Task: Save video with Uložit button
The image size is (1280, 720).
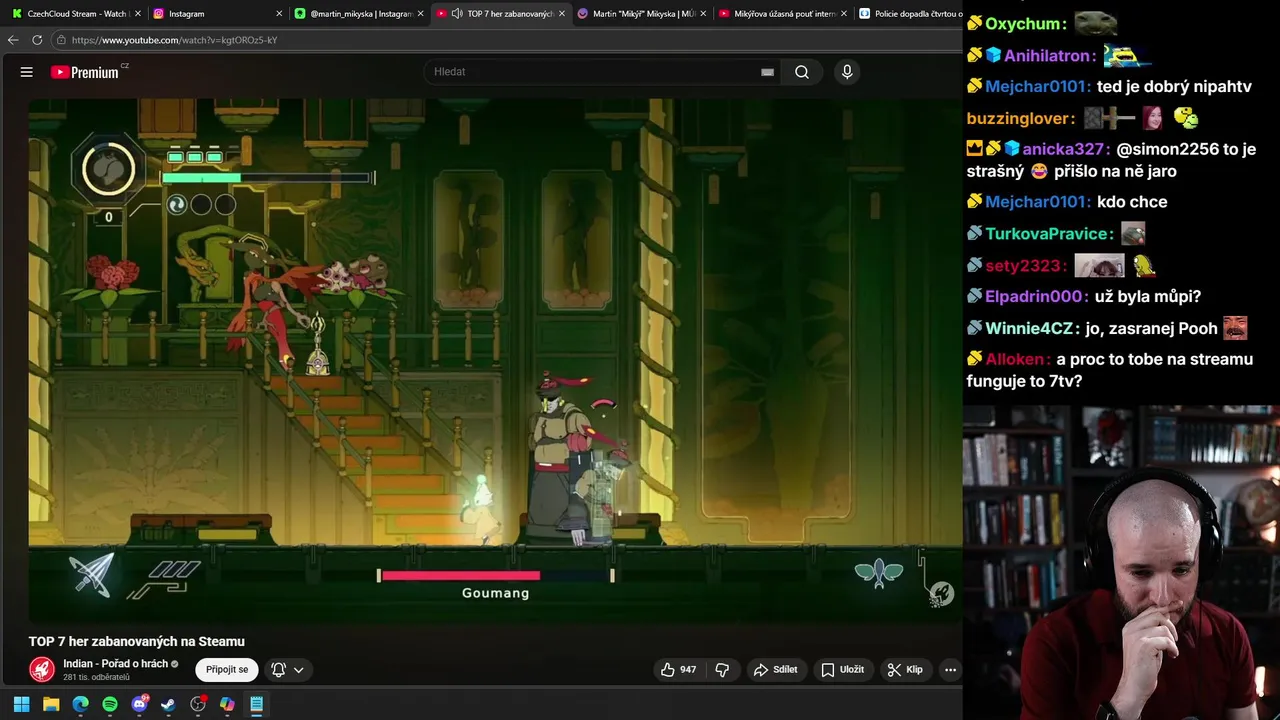Action: pyautogui.click(x=843, y=670)
